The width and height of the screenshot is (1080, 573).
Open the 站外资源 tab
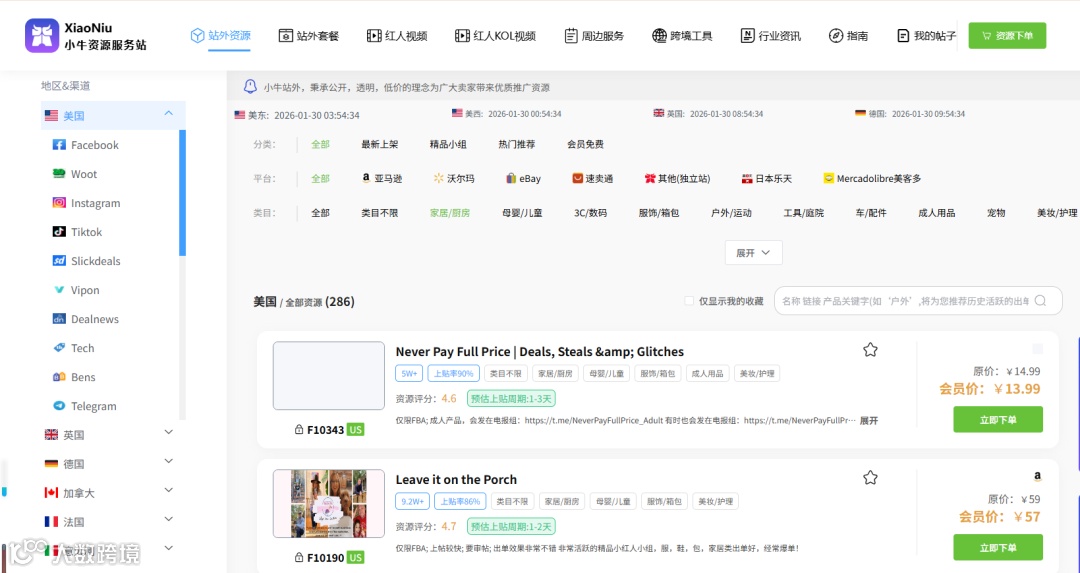tap(220, 35)
